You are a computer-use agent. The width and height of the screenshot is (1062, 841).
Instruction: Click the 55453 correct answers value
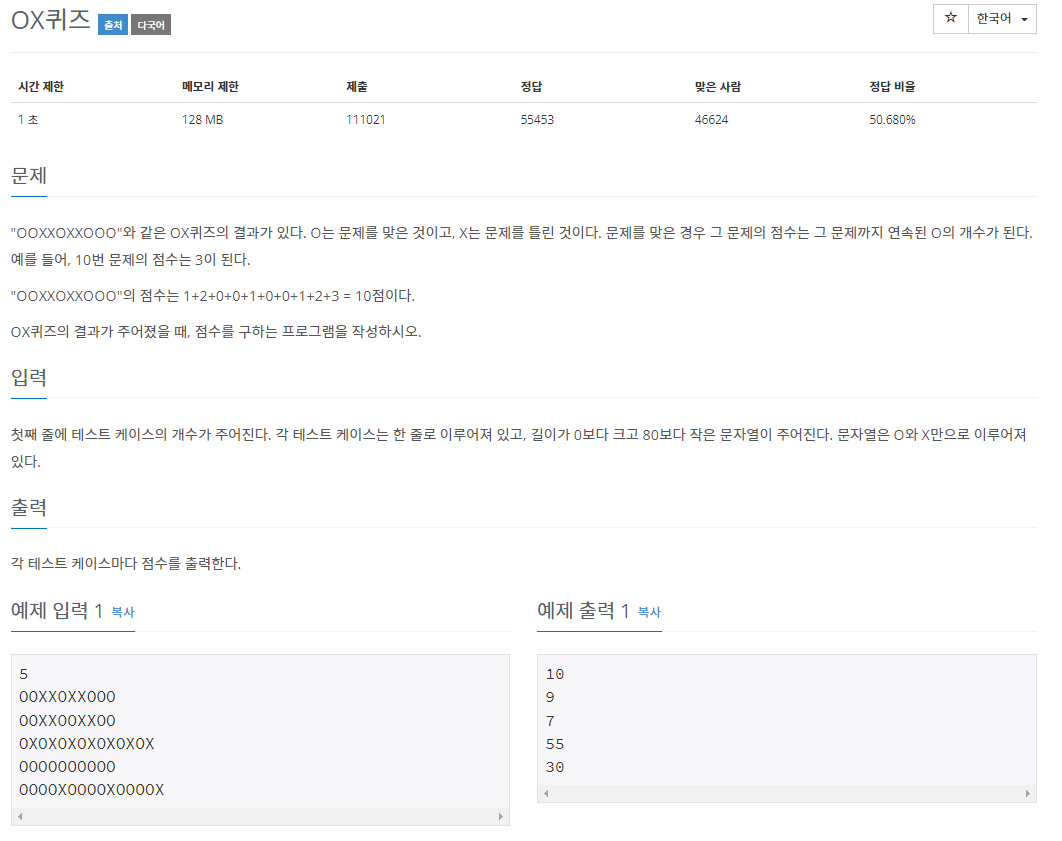tap(537, 120)
